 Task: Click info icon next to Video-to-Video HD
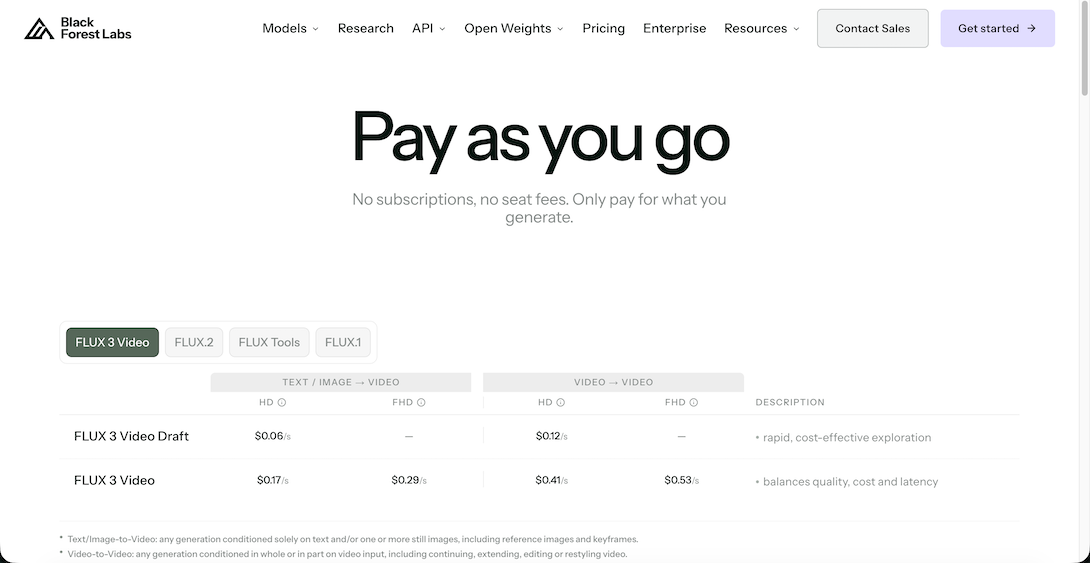pyautogui.click(x=560, y=402)
